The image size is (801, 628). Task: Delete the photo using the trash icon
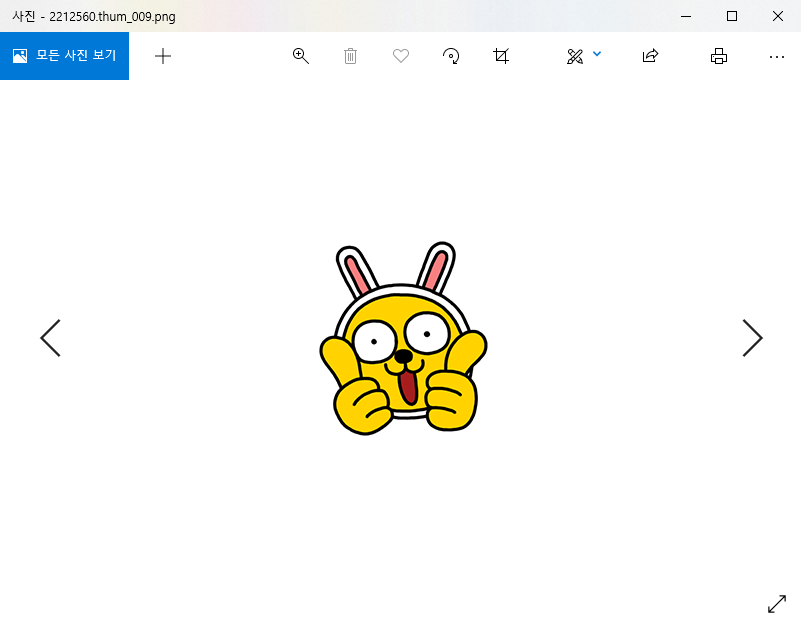point(350,56)
